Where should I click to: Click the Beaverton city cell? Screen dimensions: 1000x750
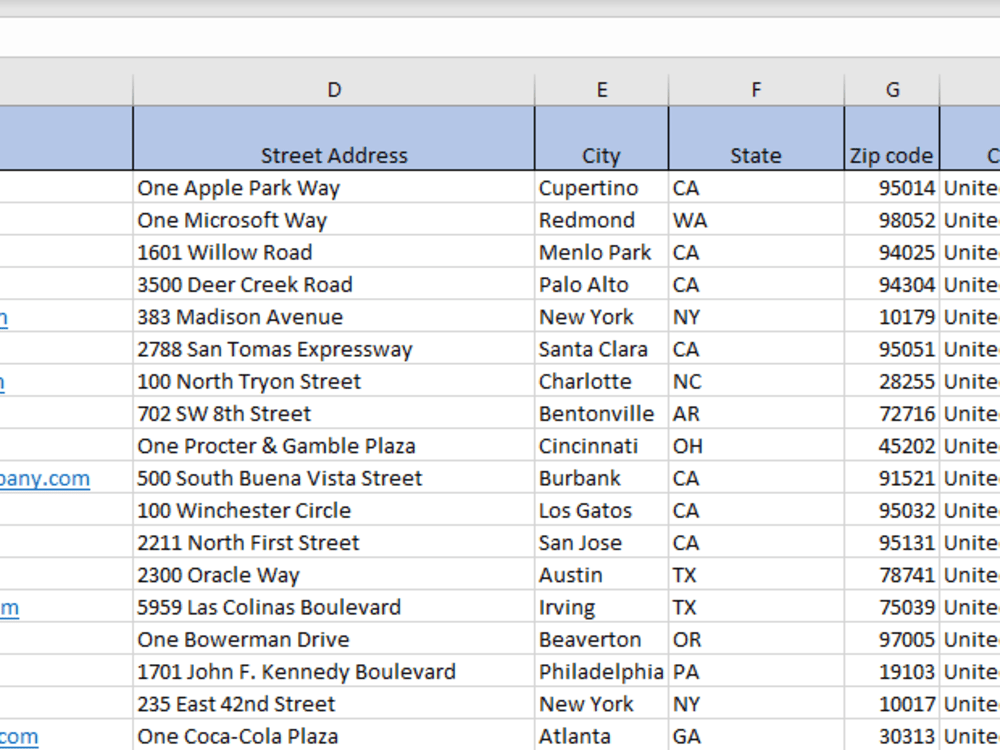(x=601, y=638)
